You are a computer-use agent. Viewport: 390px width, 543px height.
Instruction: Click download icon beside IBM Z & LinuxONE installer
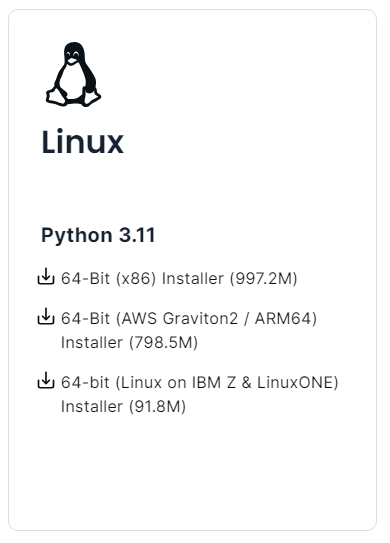(x=46, y=380)
